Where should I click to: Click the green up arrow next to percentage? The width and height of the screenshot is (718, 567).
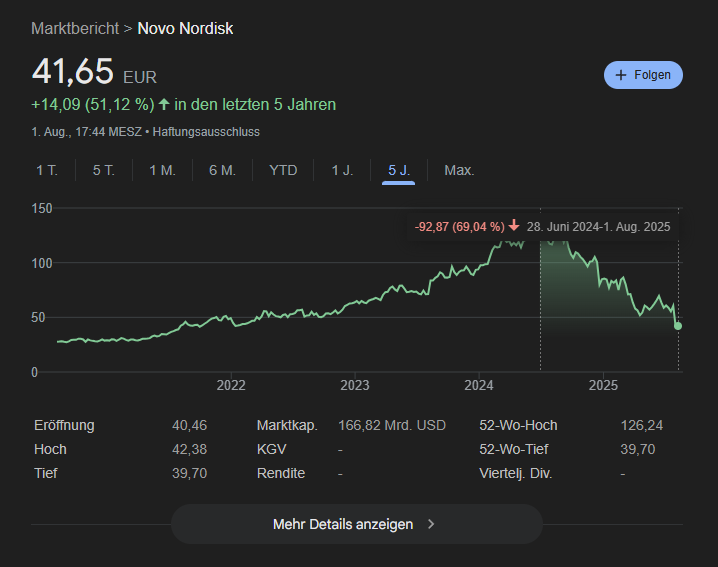164,104
